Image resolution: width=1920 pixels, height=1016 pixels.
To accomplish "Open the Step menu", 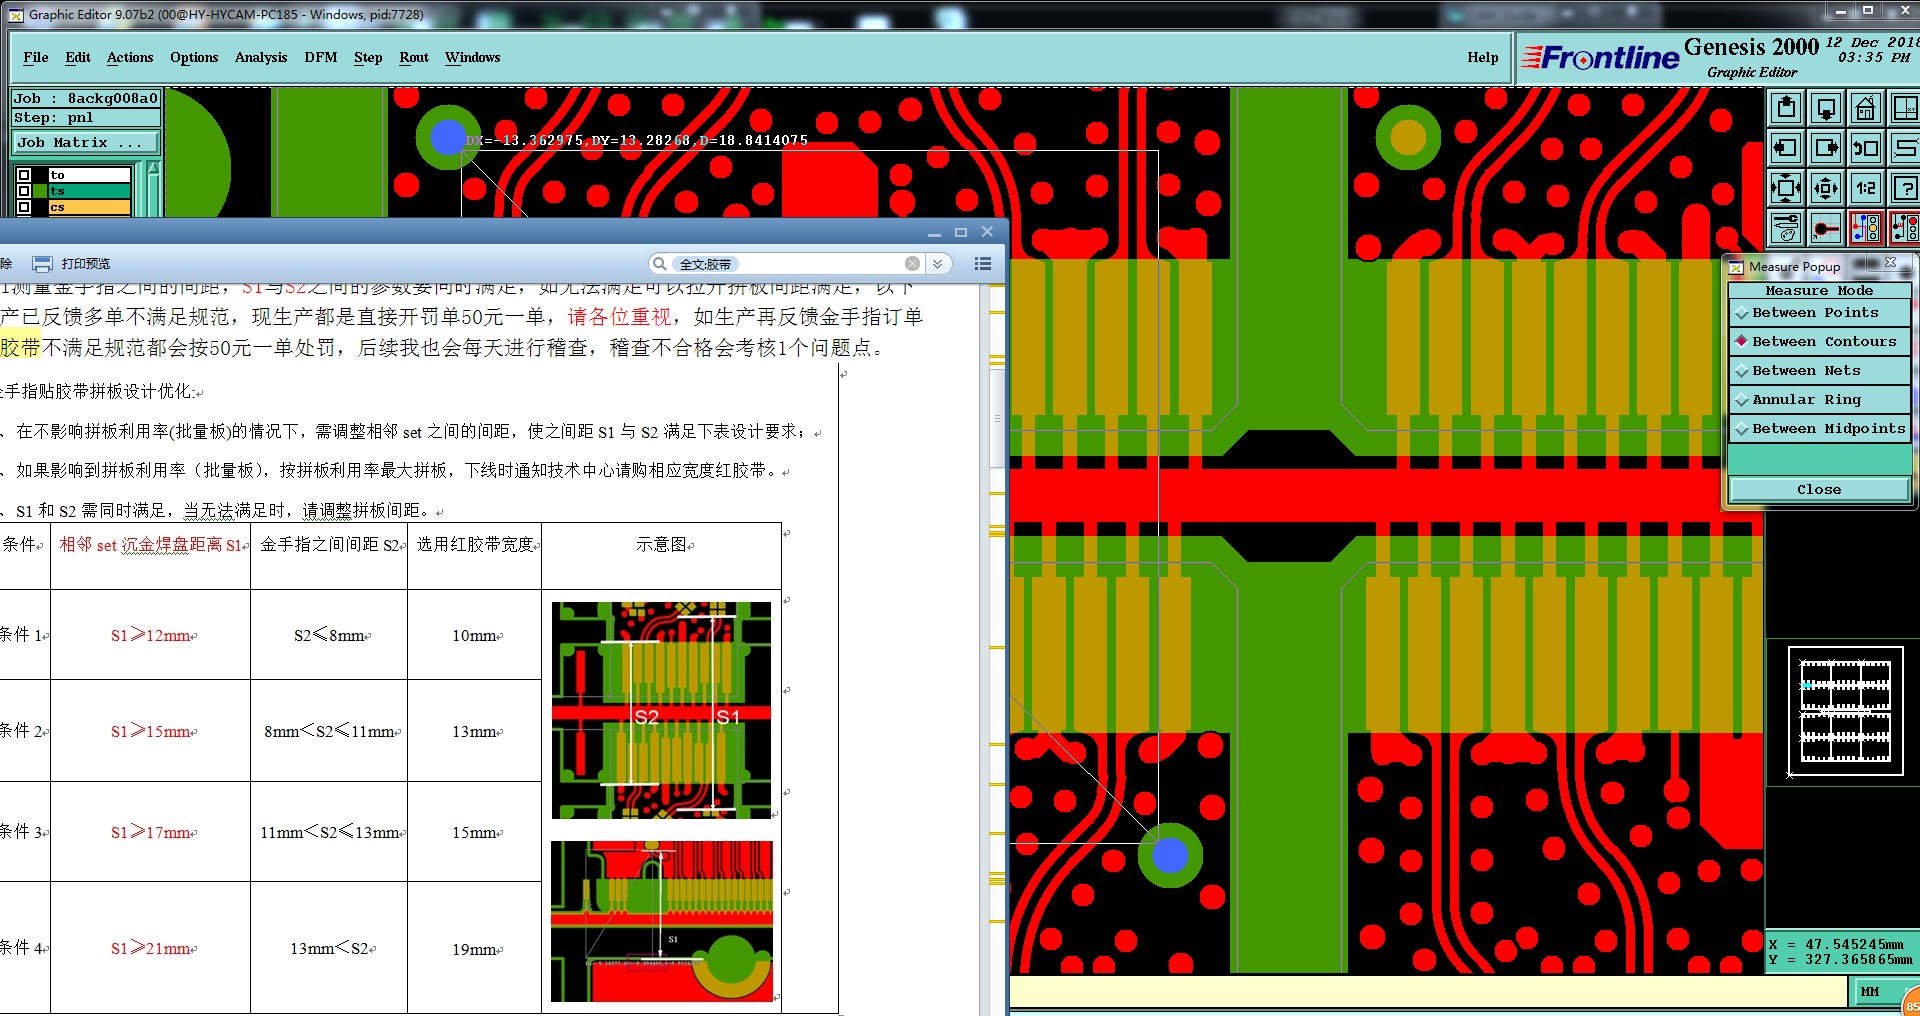I will tap(368, 57).
